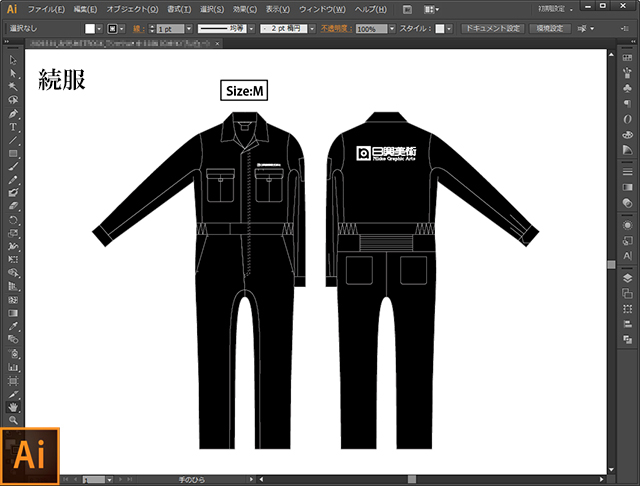640x486 pixels.
Task: Open the Pathfinder panel icon
Action: point(627,339)
